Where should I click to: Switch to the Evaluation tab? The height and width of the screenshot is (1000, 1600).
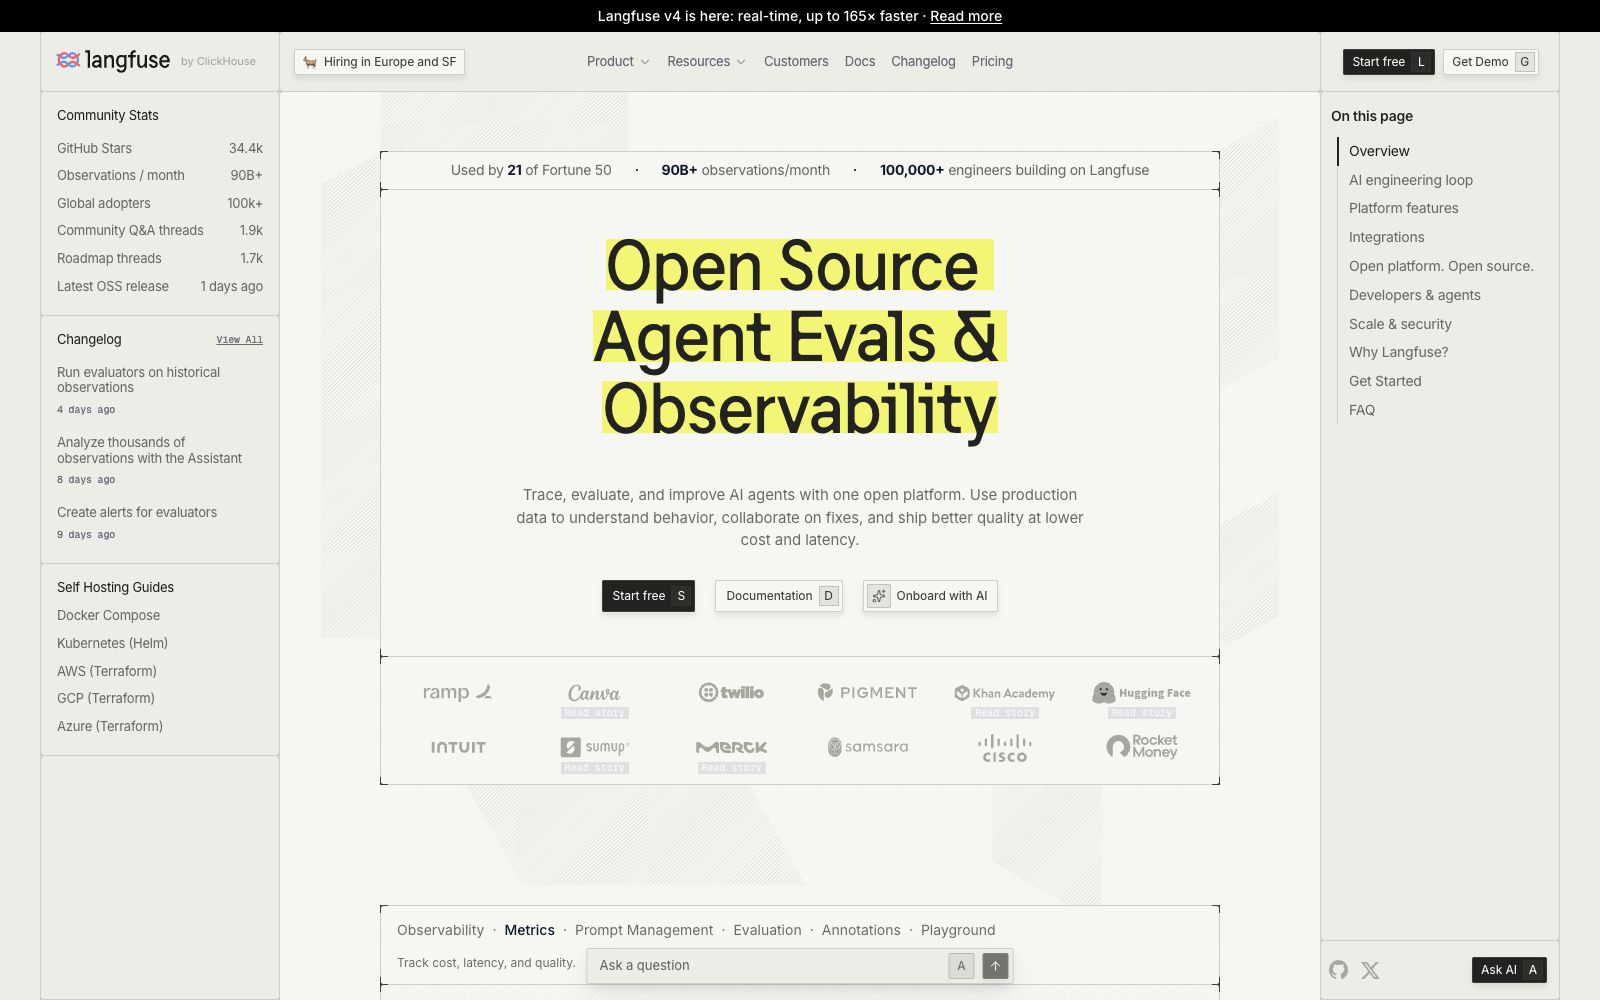coord(767,930)
